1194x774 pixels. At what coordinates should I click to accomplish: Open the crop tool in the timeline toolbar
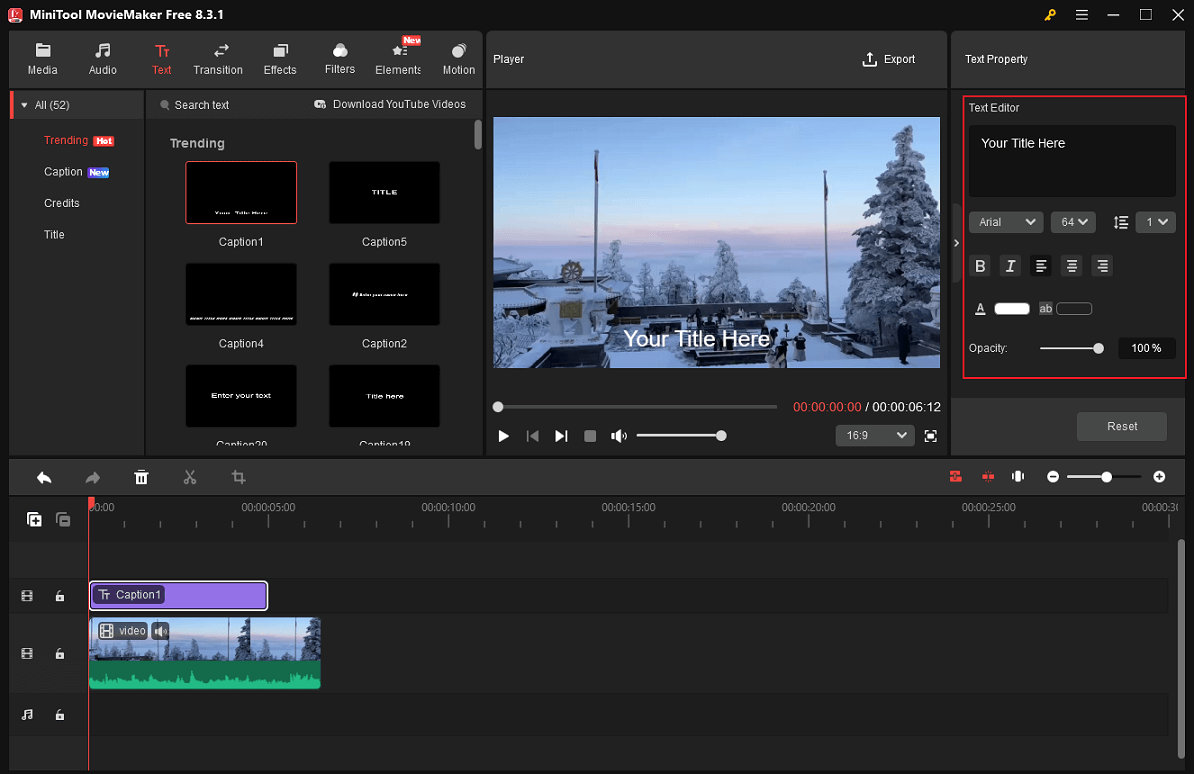tap(238, 477)
